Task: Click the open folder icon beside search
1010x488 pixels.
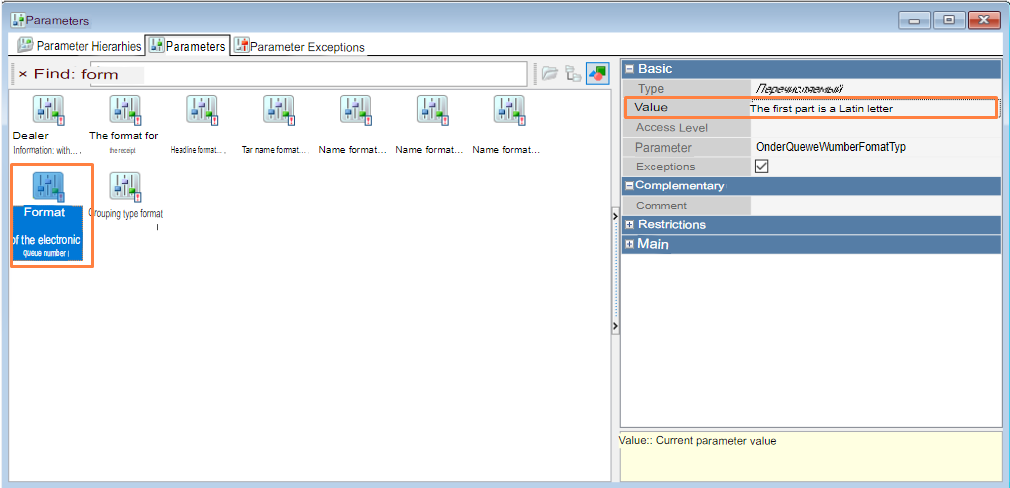Action: pos(549,73)
